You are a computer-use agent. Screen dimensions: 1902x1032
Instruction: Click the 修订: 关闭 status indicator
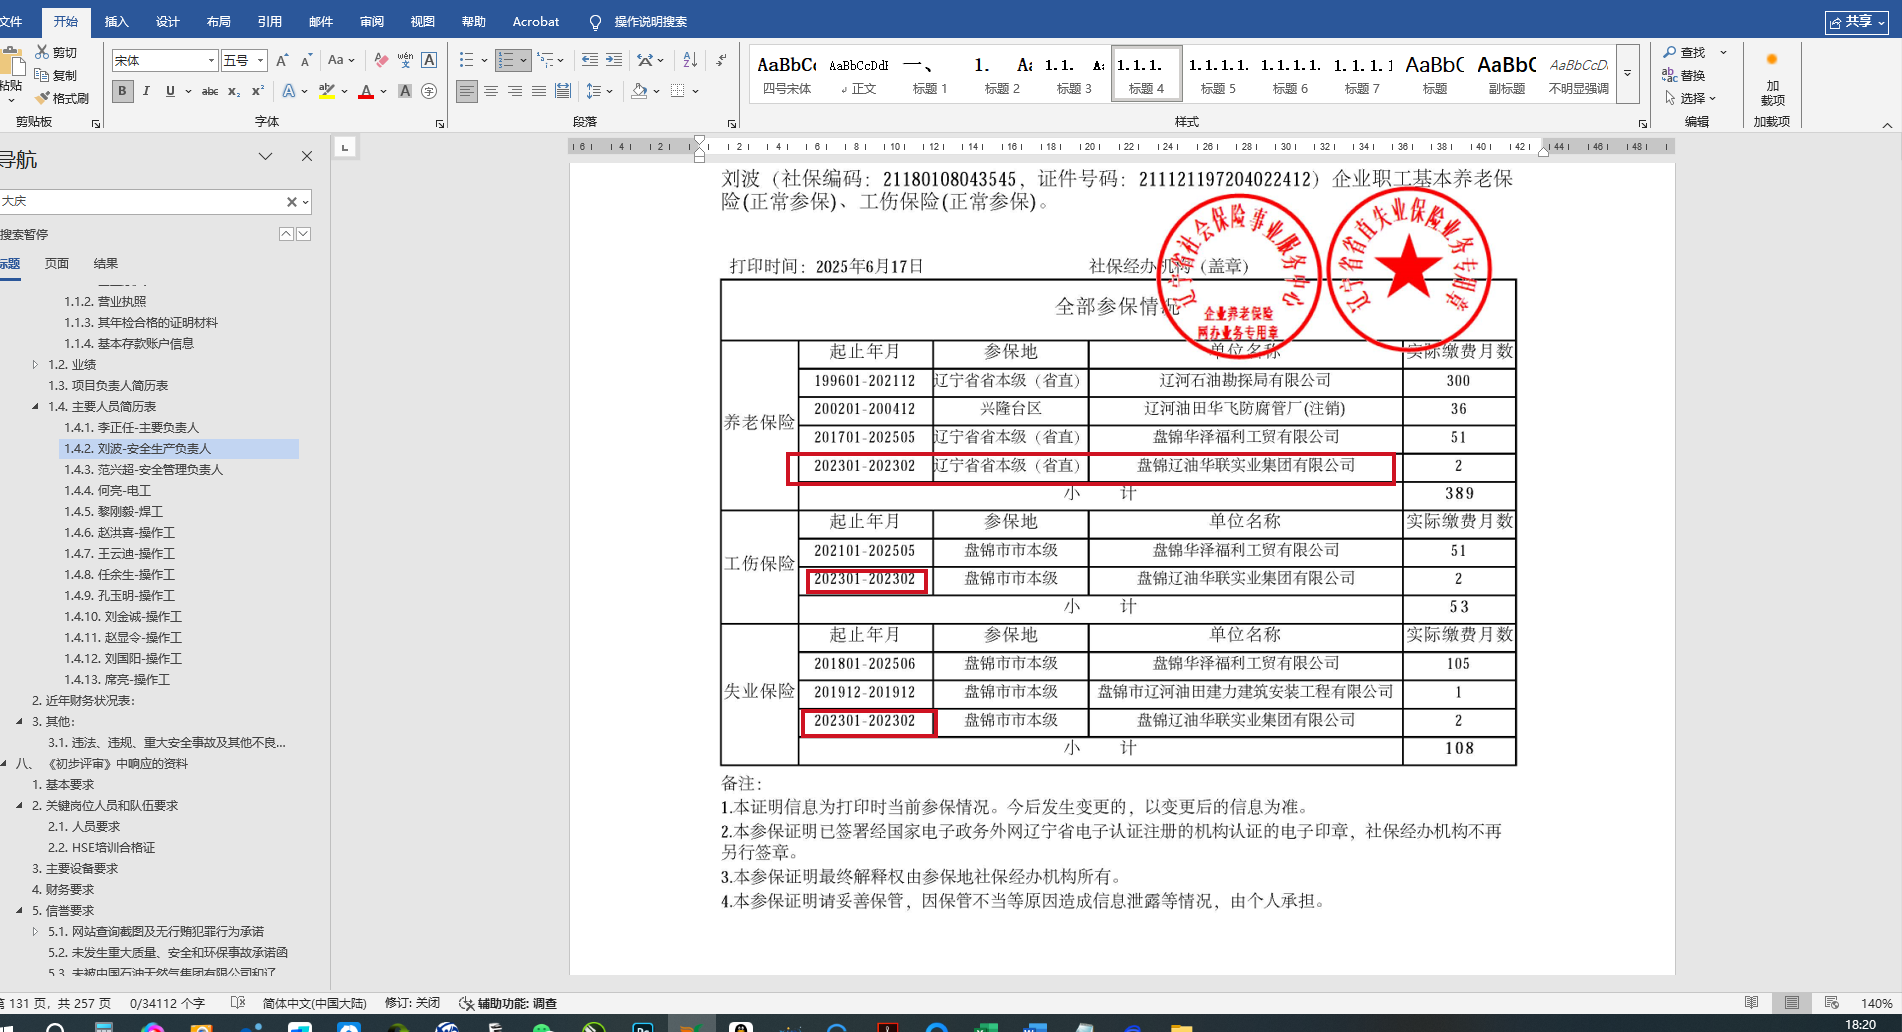click(x=413, y=1003)
